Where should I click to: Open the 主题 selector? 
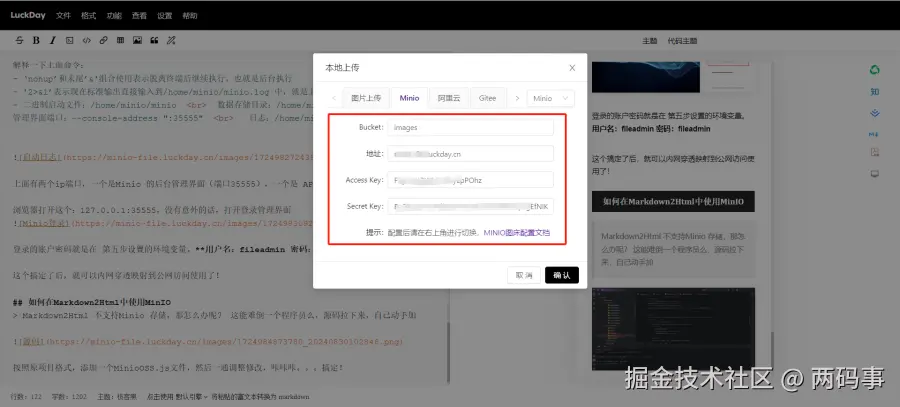pyautogui.click(x=650, y=41)
